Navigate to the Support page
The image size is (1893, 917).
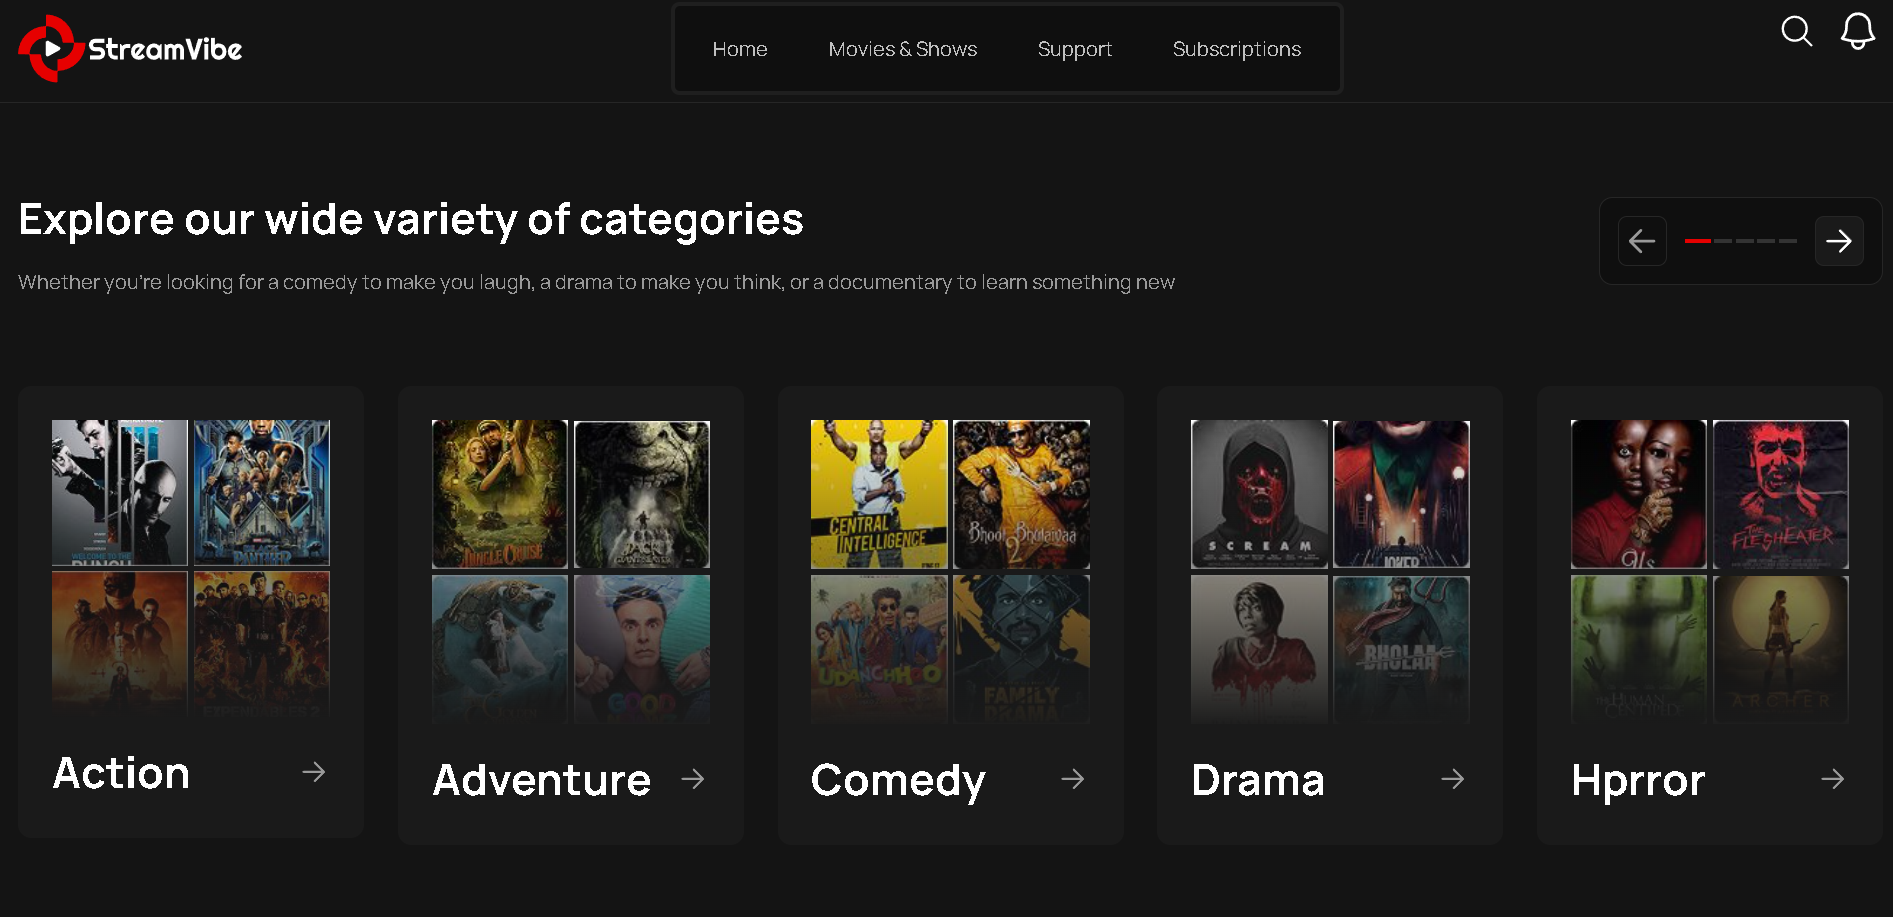(1074, 48)
